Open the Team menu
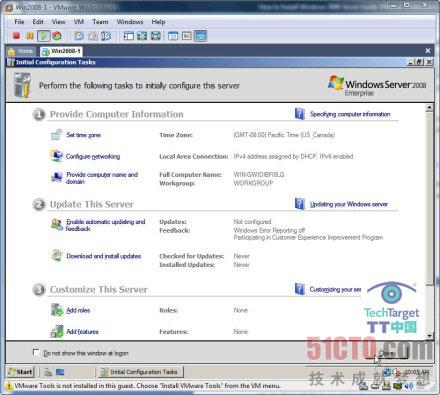Viewport: 440px width, 395px height. click(100, 22)
